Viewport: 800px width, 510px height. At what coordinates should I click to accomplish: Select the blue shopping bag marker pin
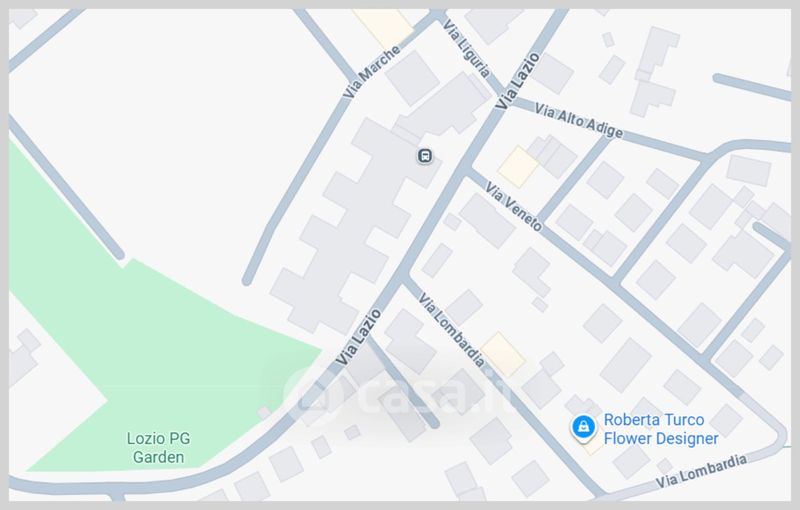(583, 427)
